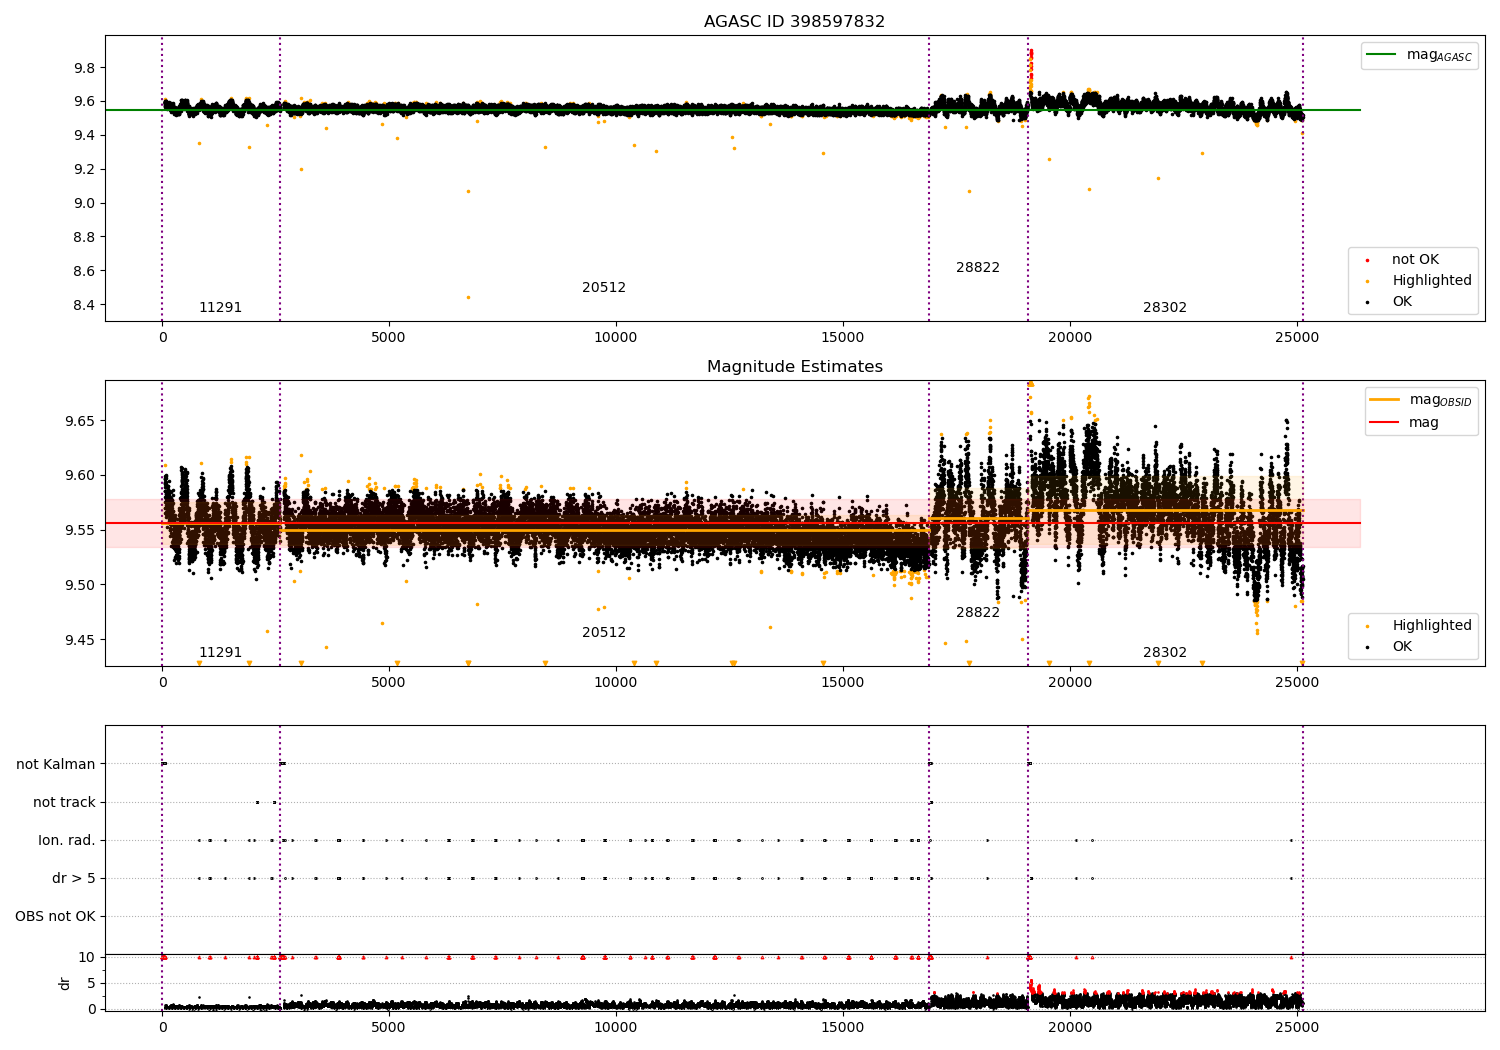Click the 9.0 y-tick on the top plot
1500x1050 pixels.
pyautogui.click(x=84, y=204)
